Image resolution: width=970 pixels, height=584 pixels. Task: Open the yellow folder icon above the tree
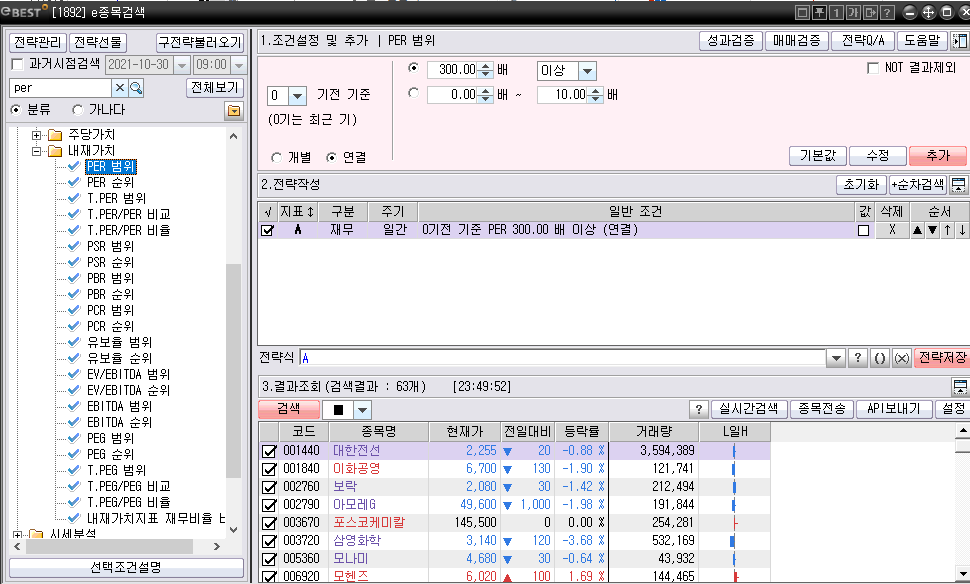[x=234, y=111]
